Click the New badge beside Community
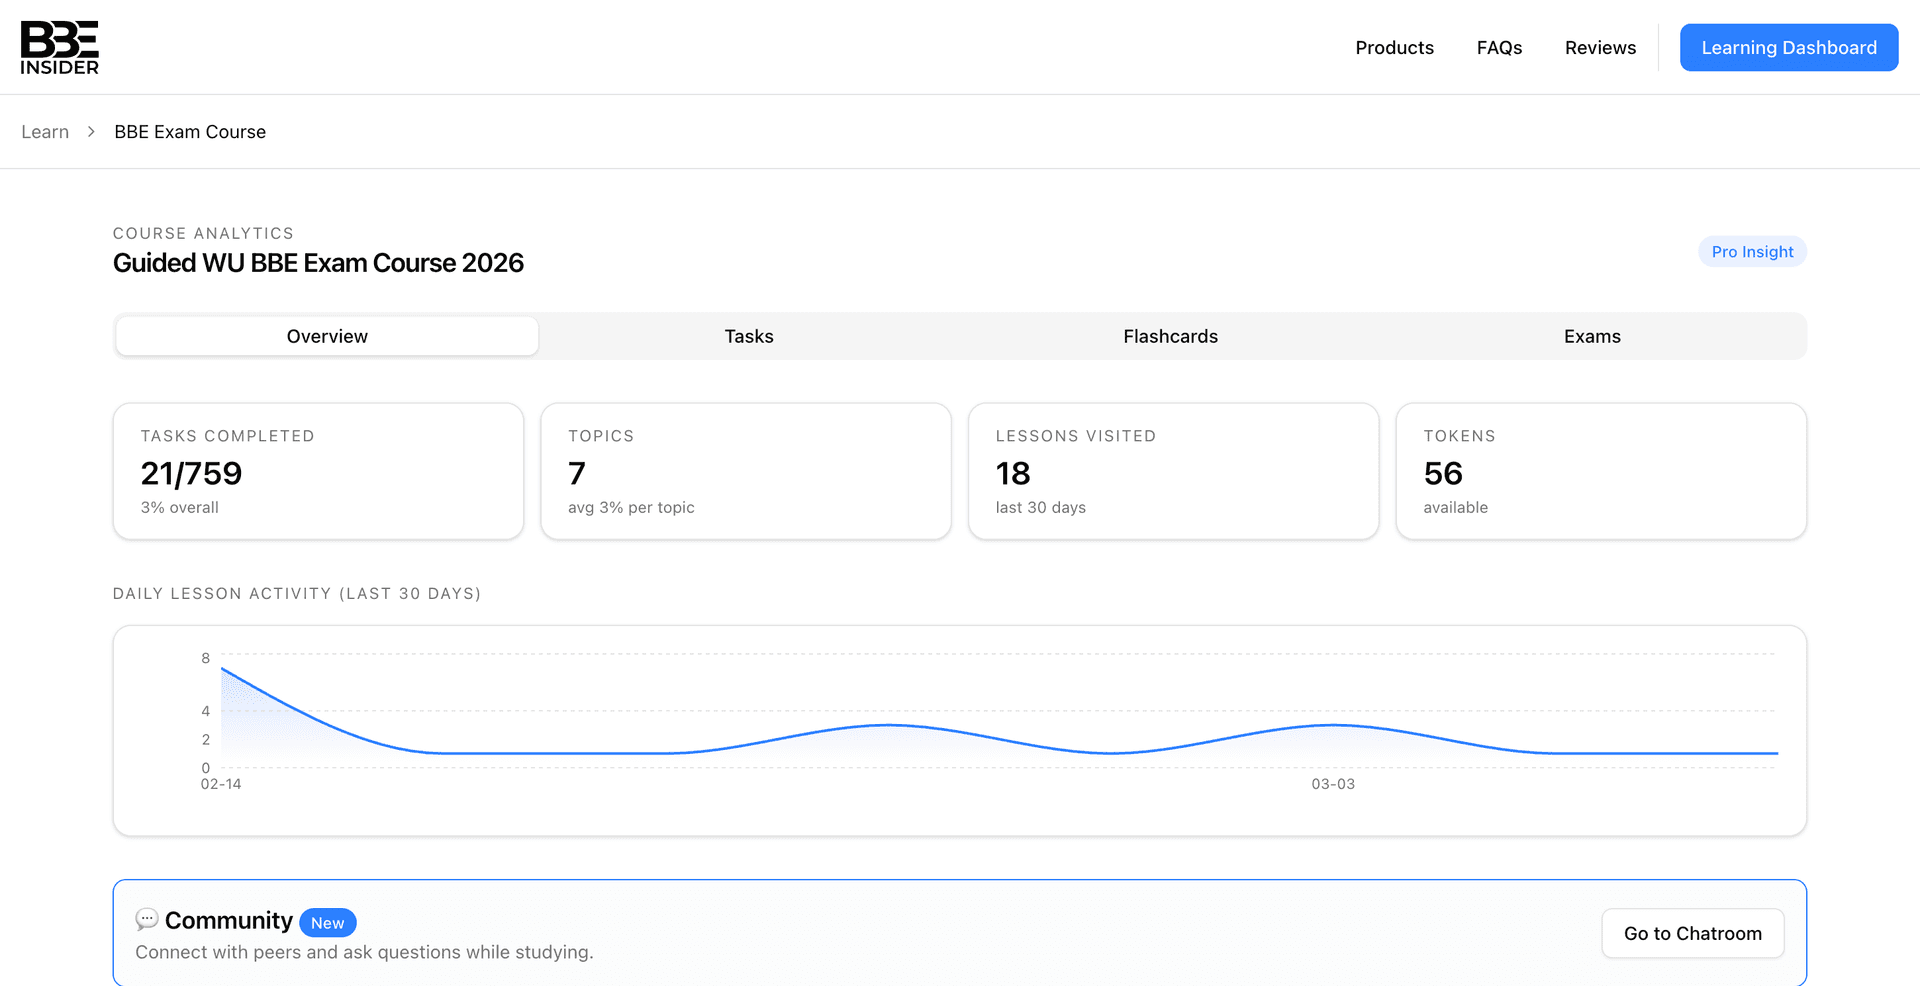Viewport: 1920px width, 986px height. [327, 923]
